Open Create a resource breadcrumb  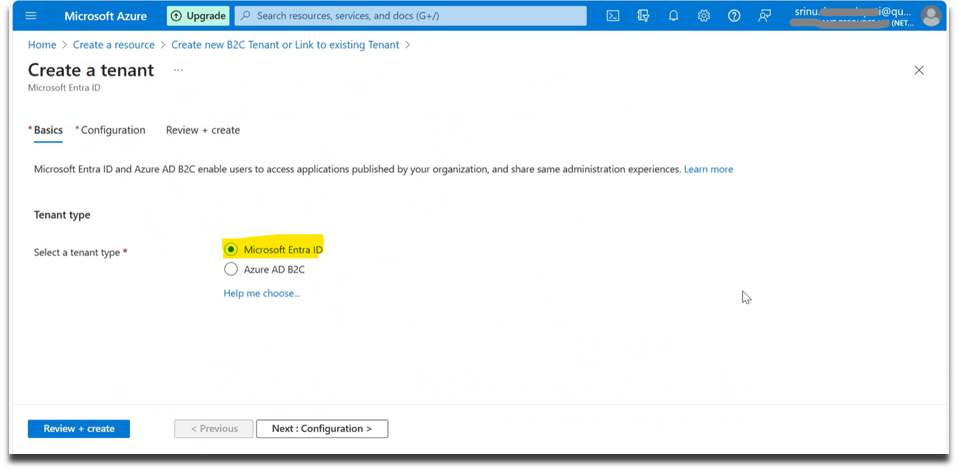[114, 45]
